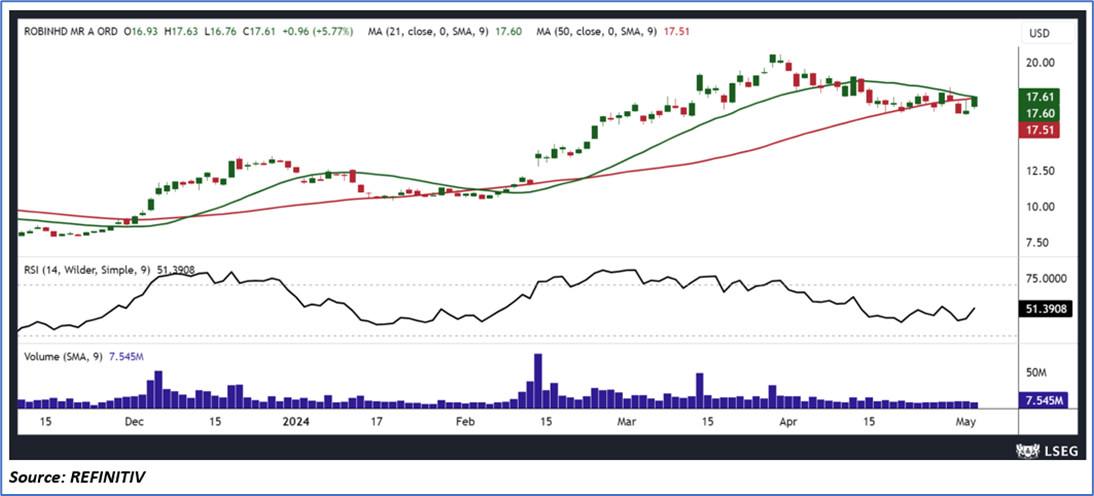Click the Mar date axis label
Viewport: 1094px width, 496px height.
629,422
